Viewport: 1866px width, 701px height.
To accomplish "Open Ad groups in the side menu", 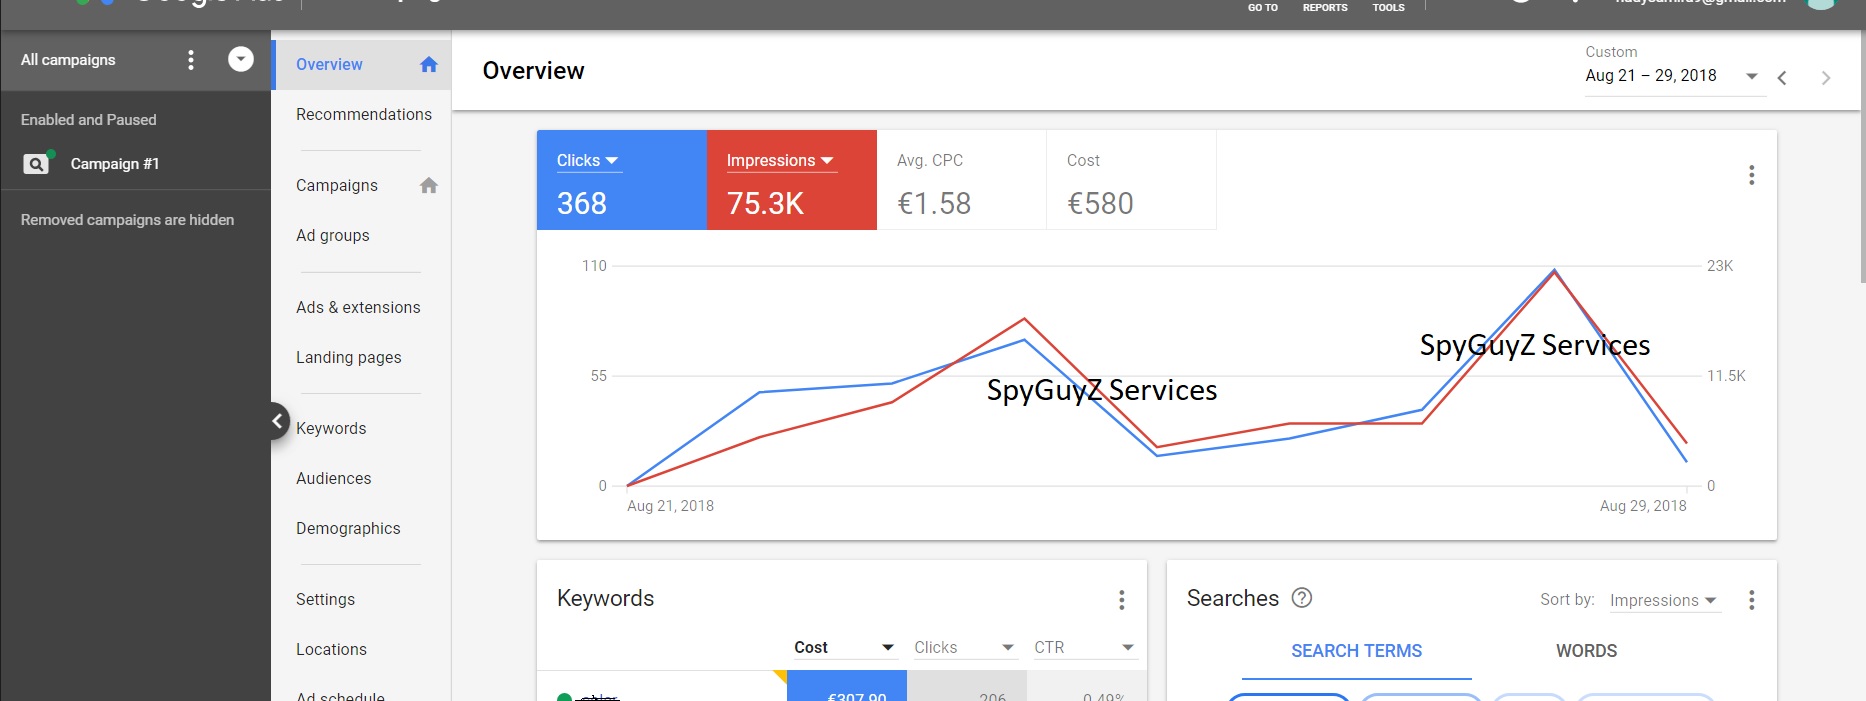I will coord(333,235).
